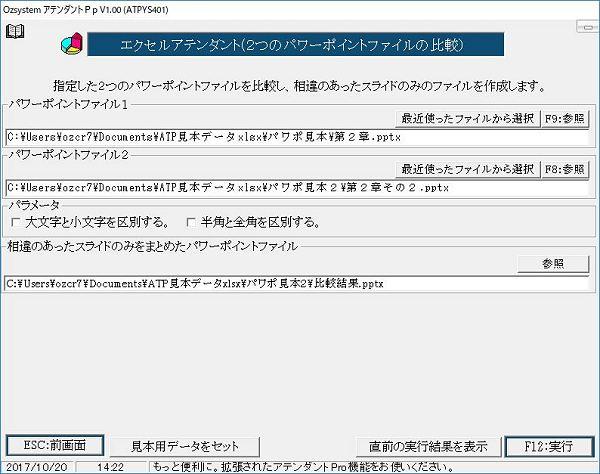Click the パワーポイントファイル2 group label
The height and width of the screenshot is (474, 600).
pos(68,155)
